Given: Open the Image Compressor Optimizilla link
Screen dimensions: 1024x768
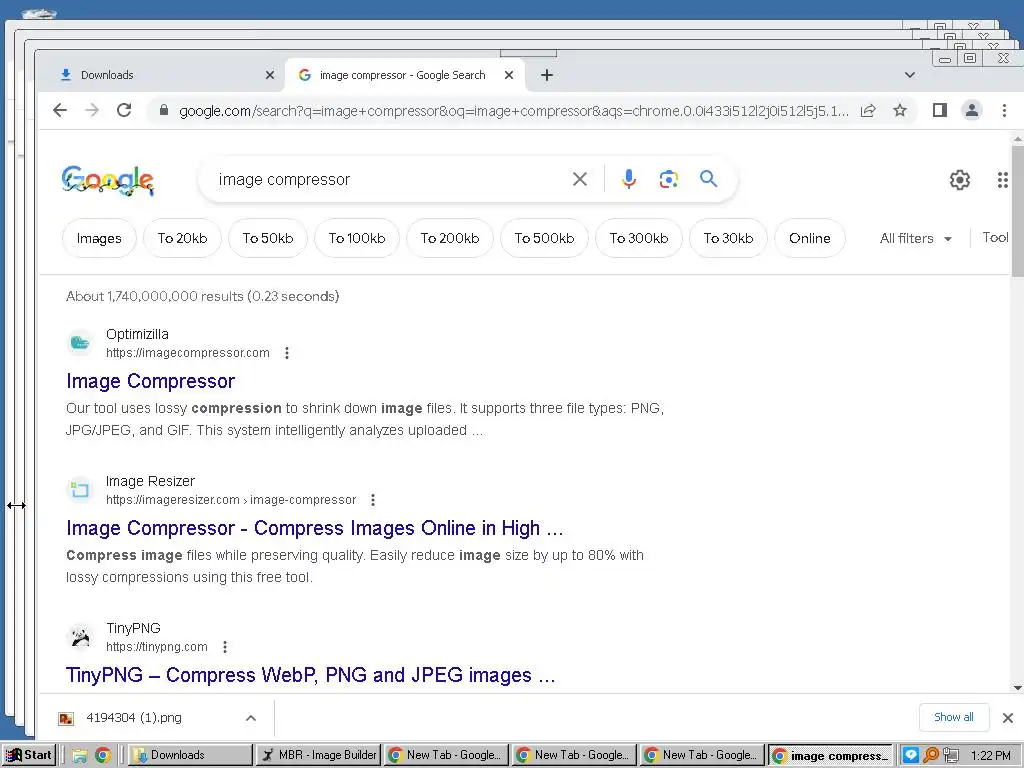Looking at the screenshot, I should point(150,381).
